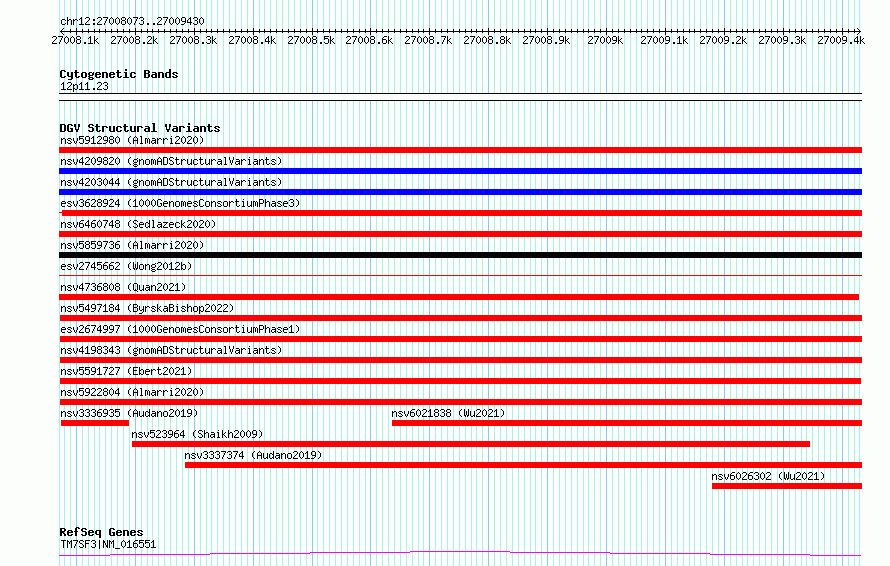Click the nsv4203044 (gnomADStructuralVariants) label
Viewport: 890px width, 566px height.
(171, 182)
